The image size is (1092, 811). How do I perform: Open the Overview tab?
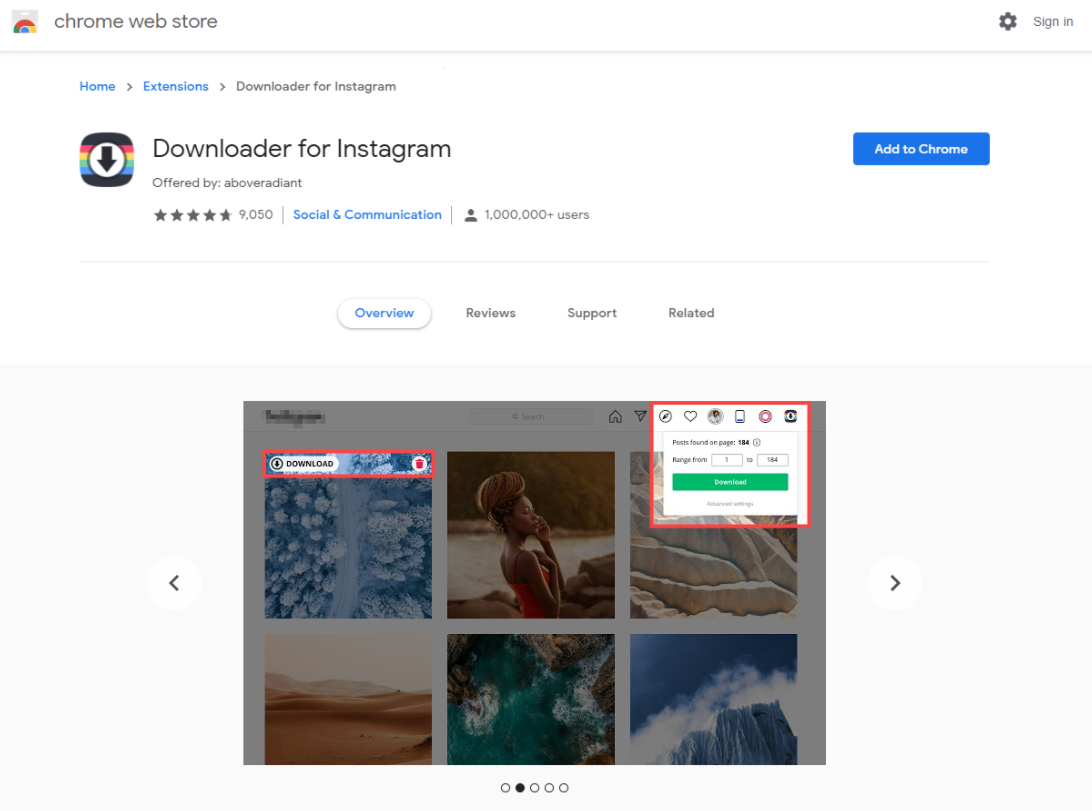(384, 313)
